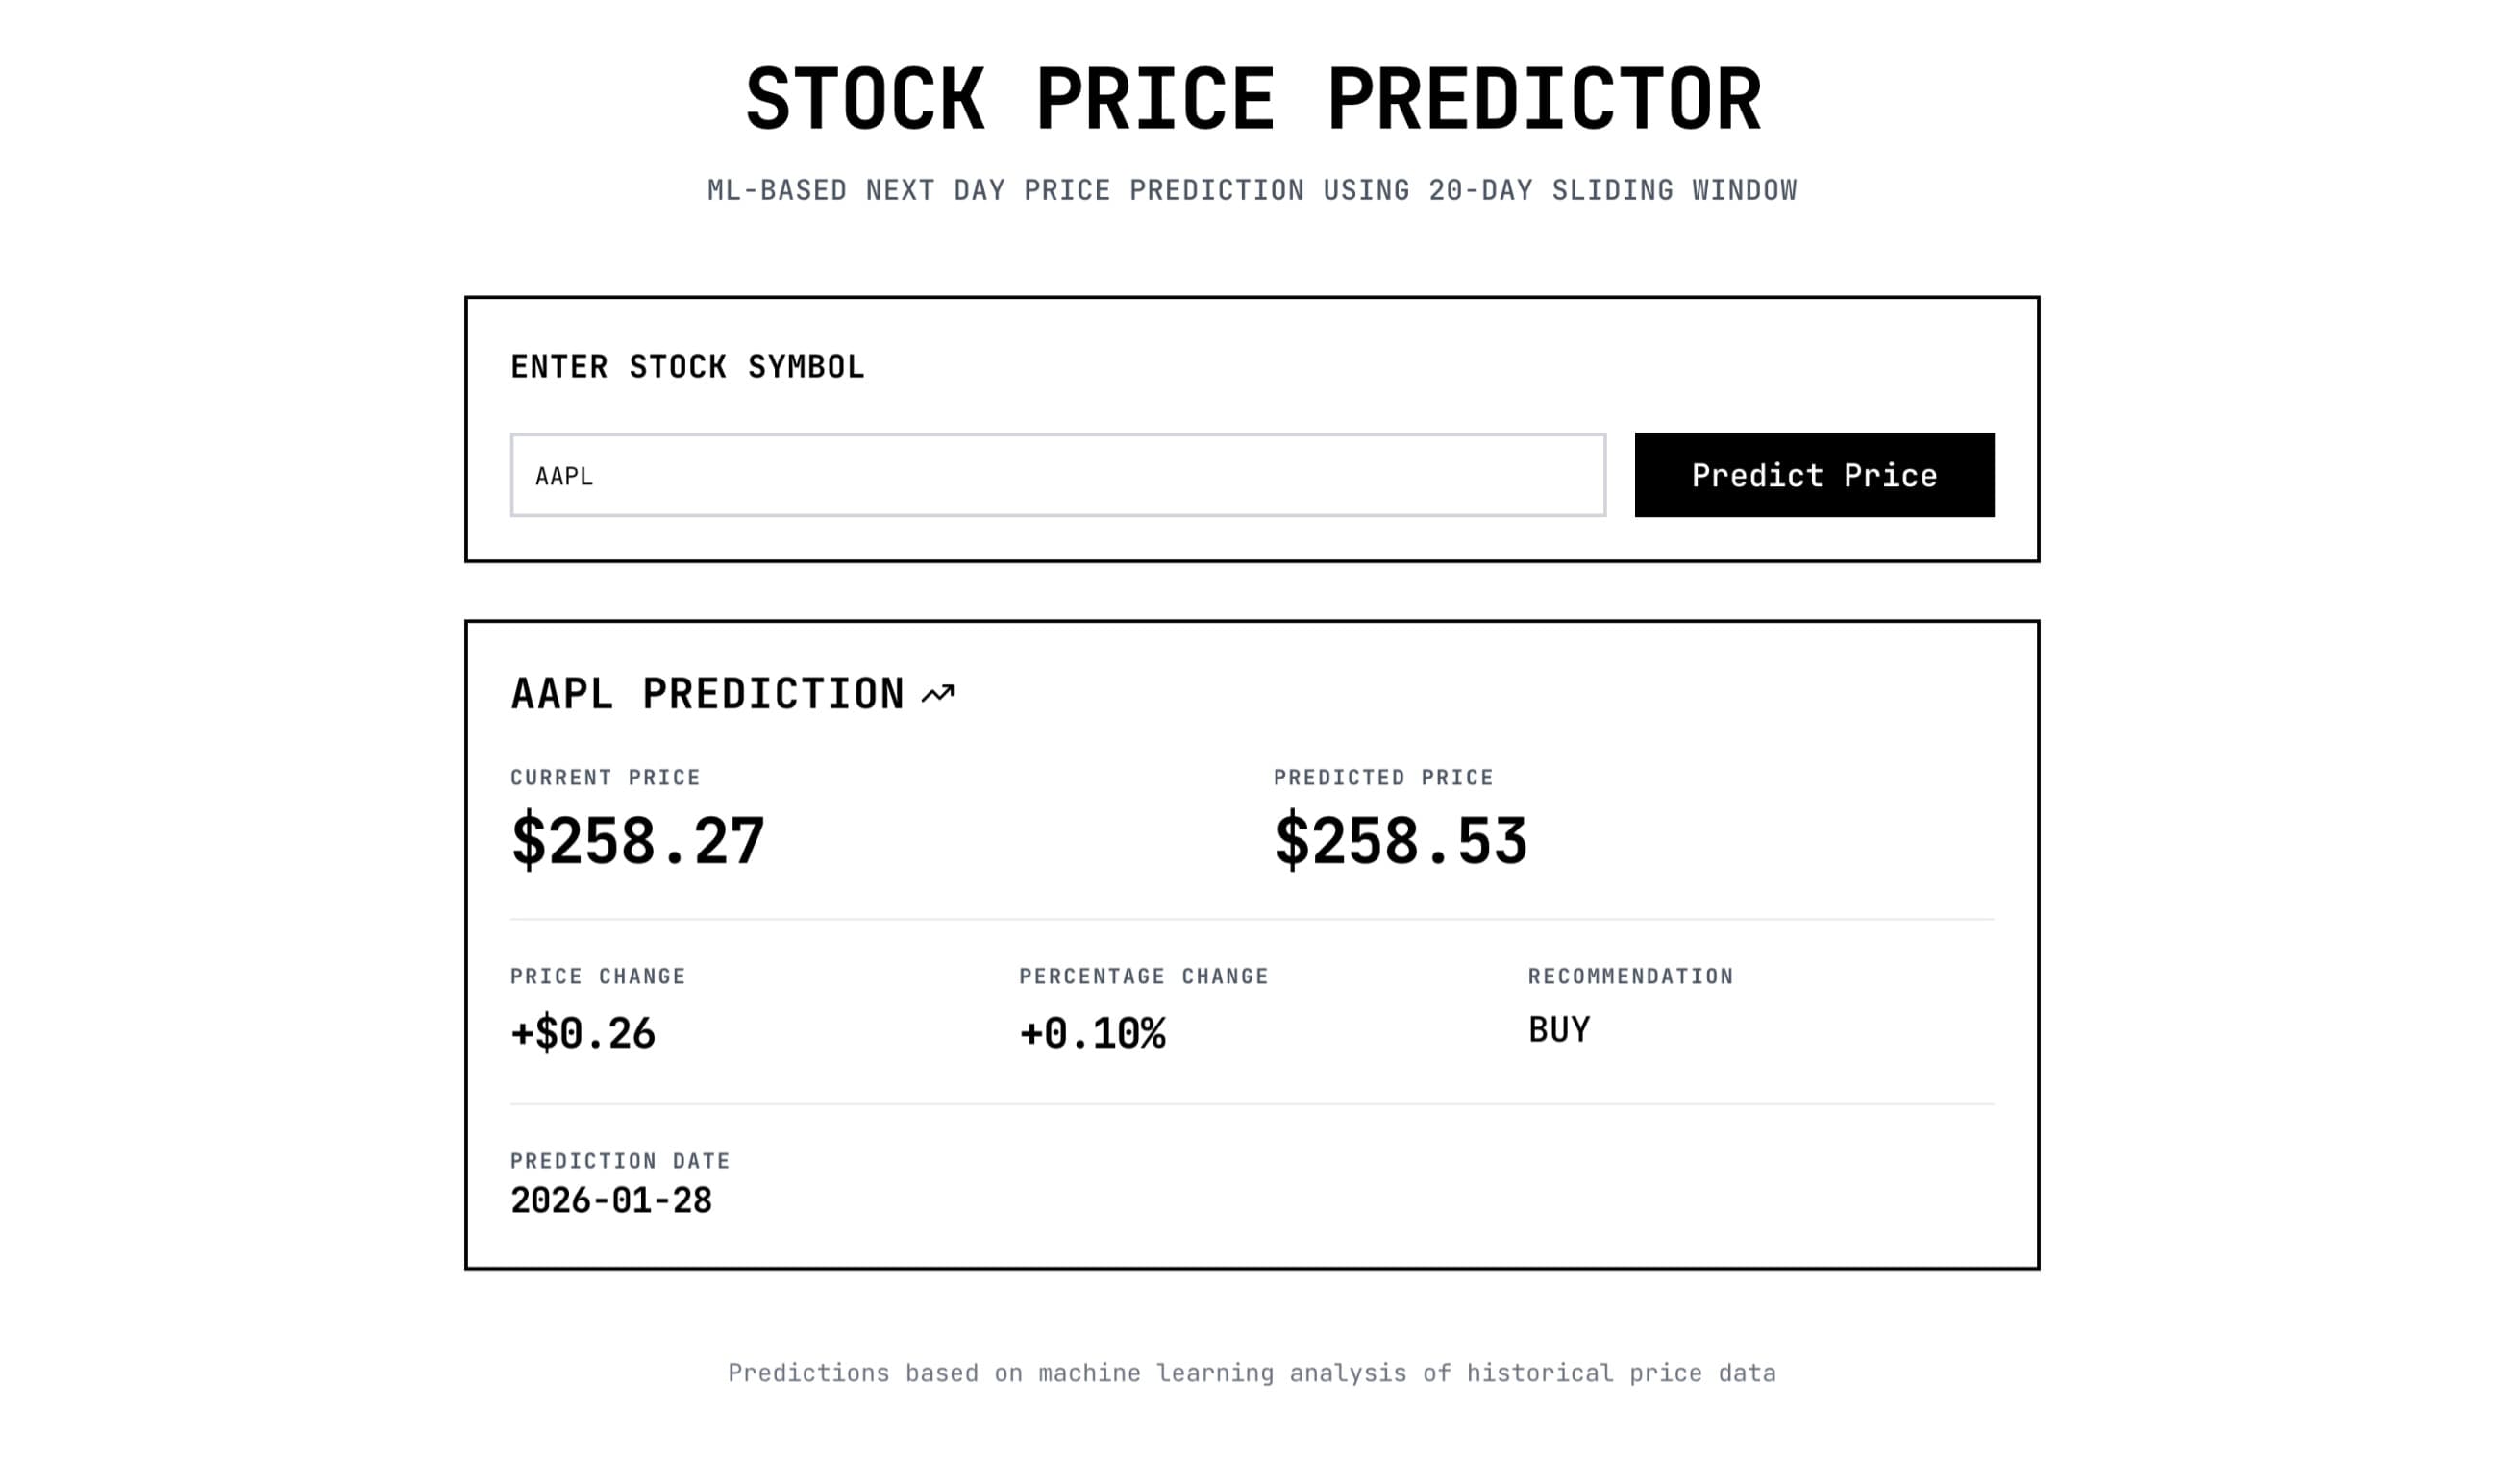Click the PRICE CHANGE label
This screenshot has height=1484, width=2505.
597,975
